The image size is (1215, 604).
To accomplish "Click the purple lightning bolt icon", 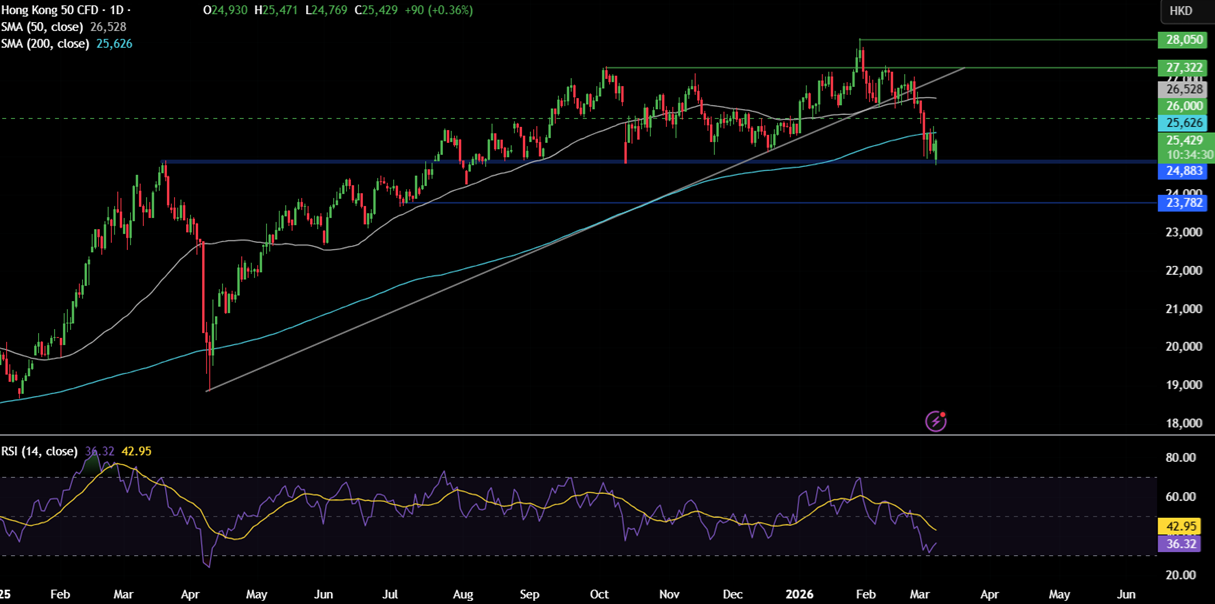I will [935, 421].
